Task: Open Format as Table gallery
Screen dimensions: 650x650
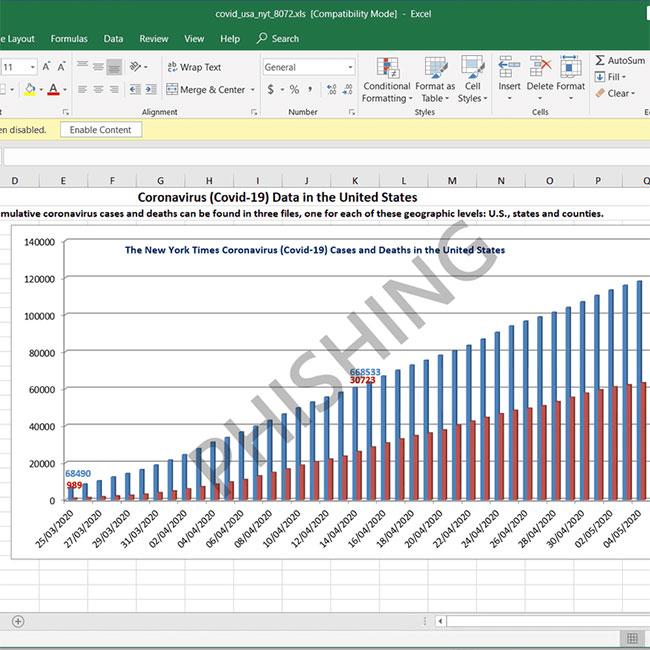Action: click(x=435, y=80)
